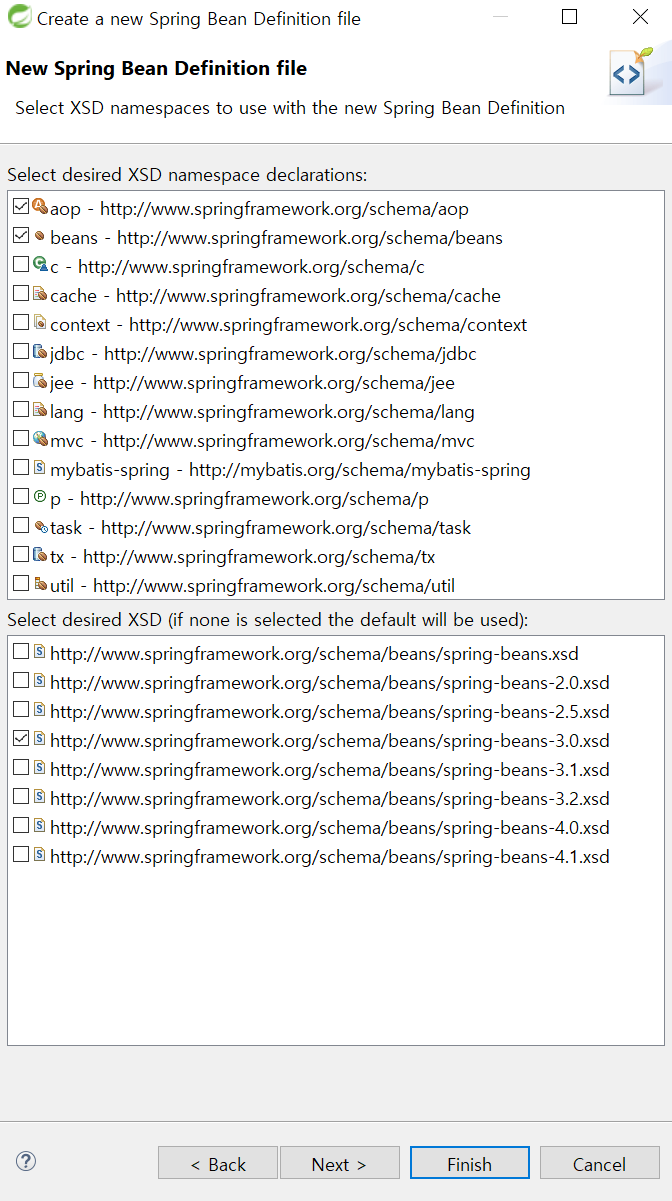The image size is (672, 1201).
Task: Click the tx namespace icon
Action: pos(40,555)
